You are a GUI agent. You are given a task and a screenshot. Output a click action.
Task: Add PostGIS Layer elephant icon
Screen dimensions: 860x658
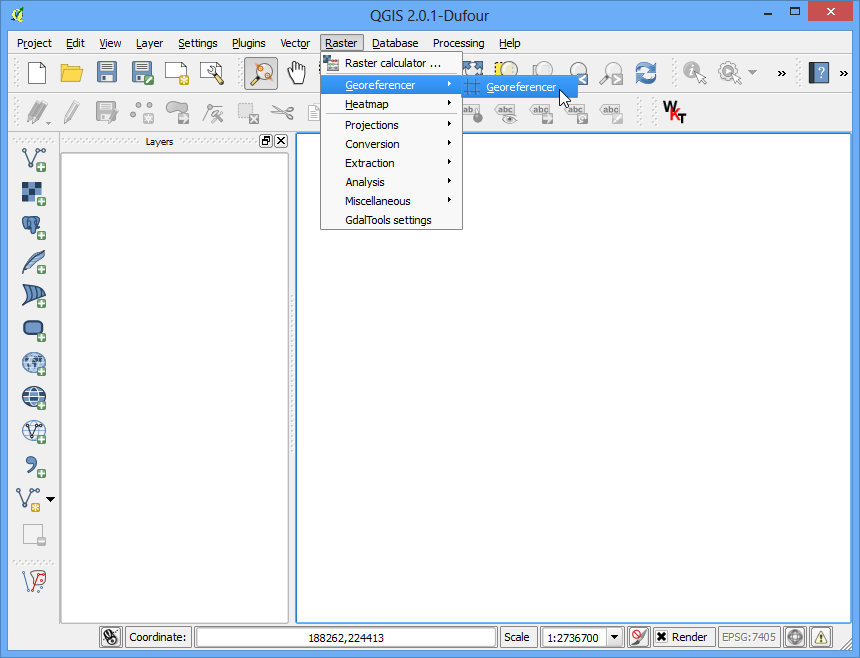coord(34,228)
